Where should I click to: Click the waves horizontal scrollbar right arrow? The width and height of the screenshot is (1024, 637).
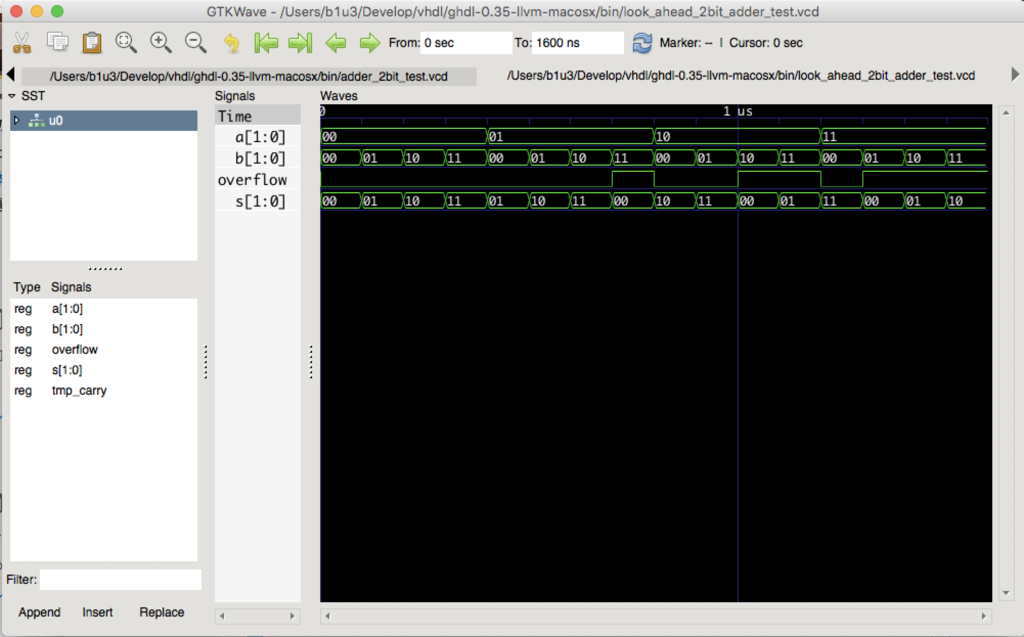tap(984, 616)
